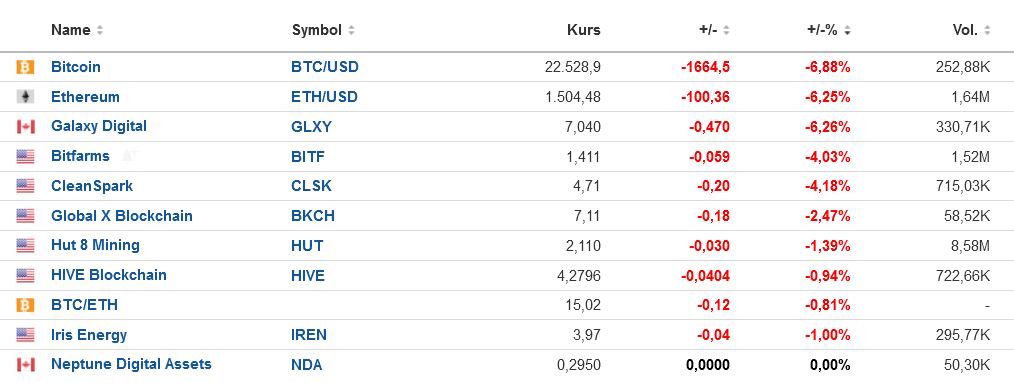Click the Bitcoin icon beside BTC/ETH
1014x383 pixels.
25,305
